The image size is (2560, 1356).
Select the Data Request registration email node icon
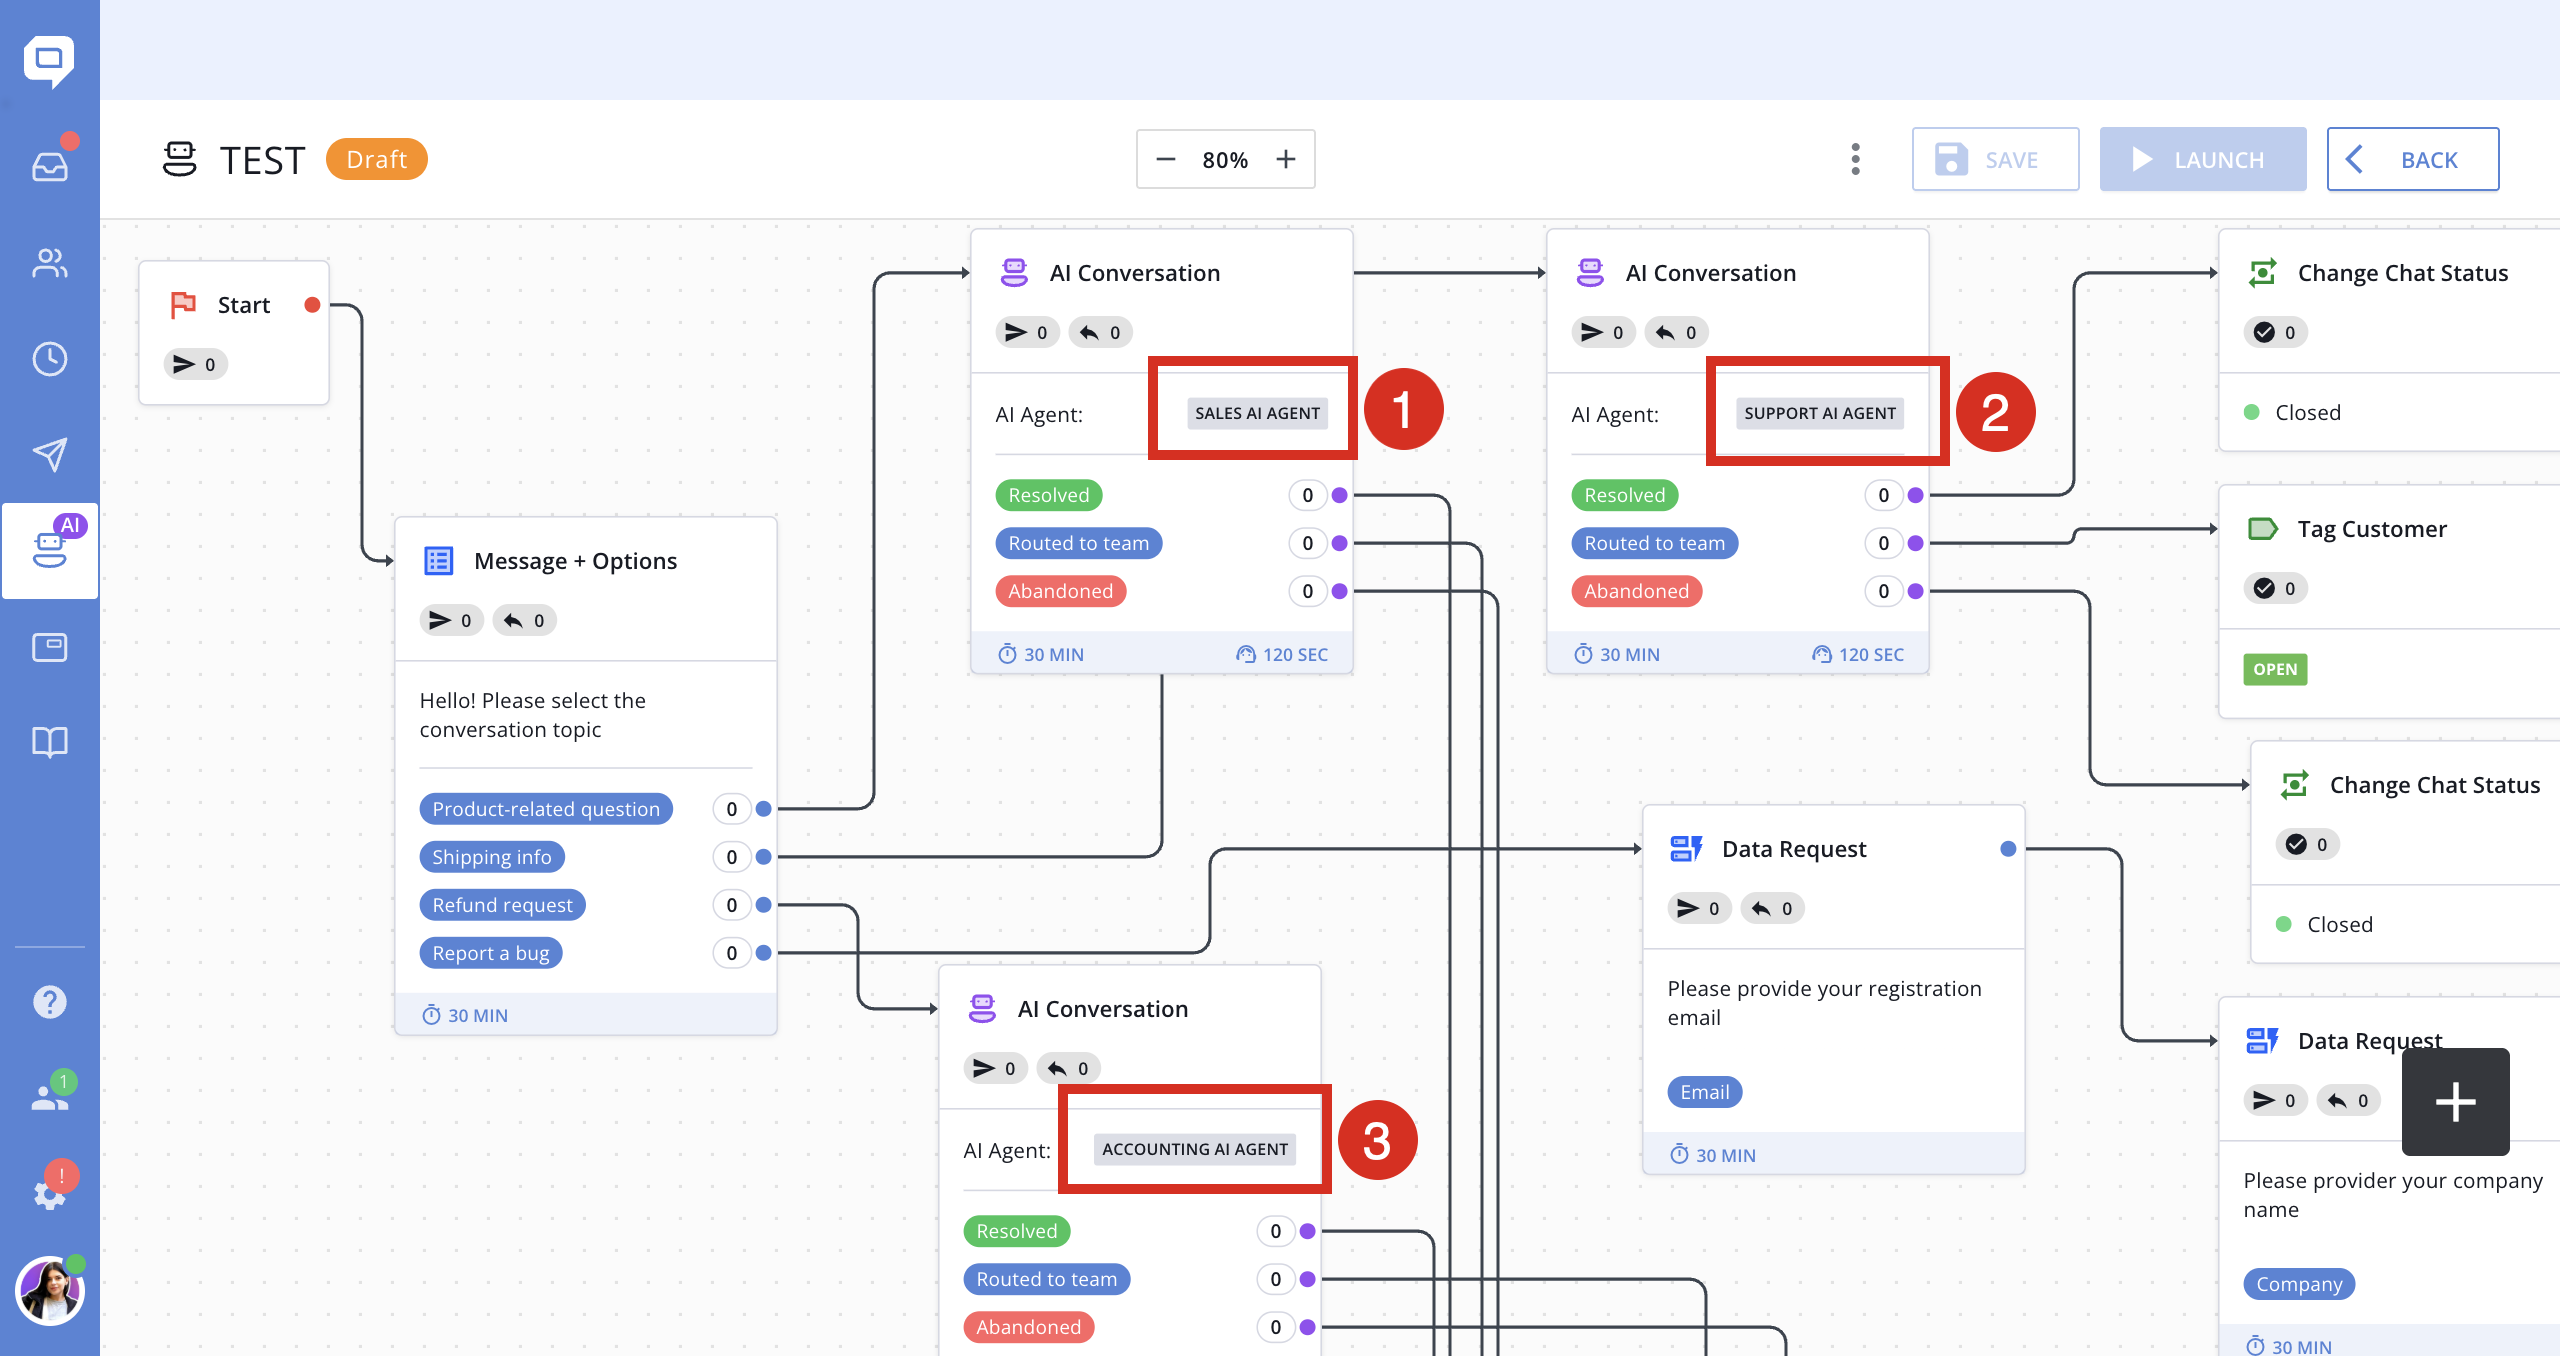tap(1687, 849)
